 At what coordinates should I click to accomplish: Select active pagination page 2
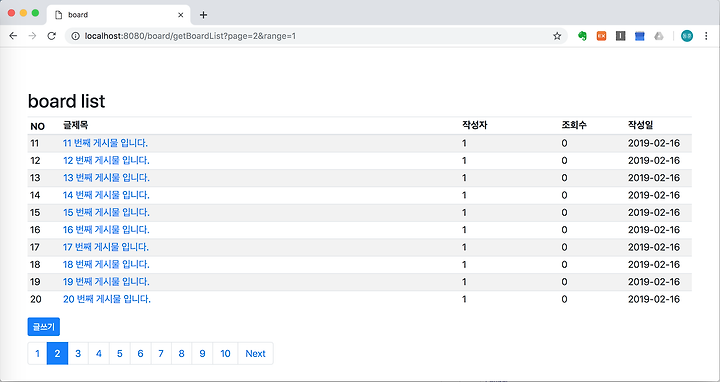(x=57, y=354)
